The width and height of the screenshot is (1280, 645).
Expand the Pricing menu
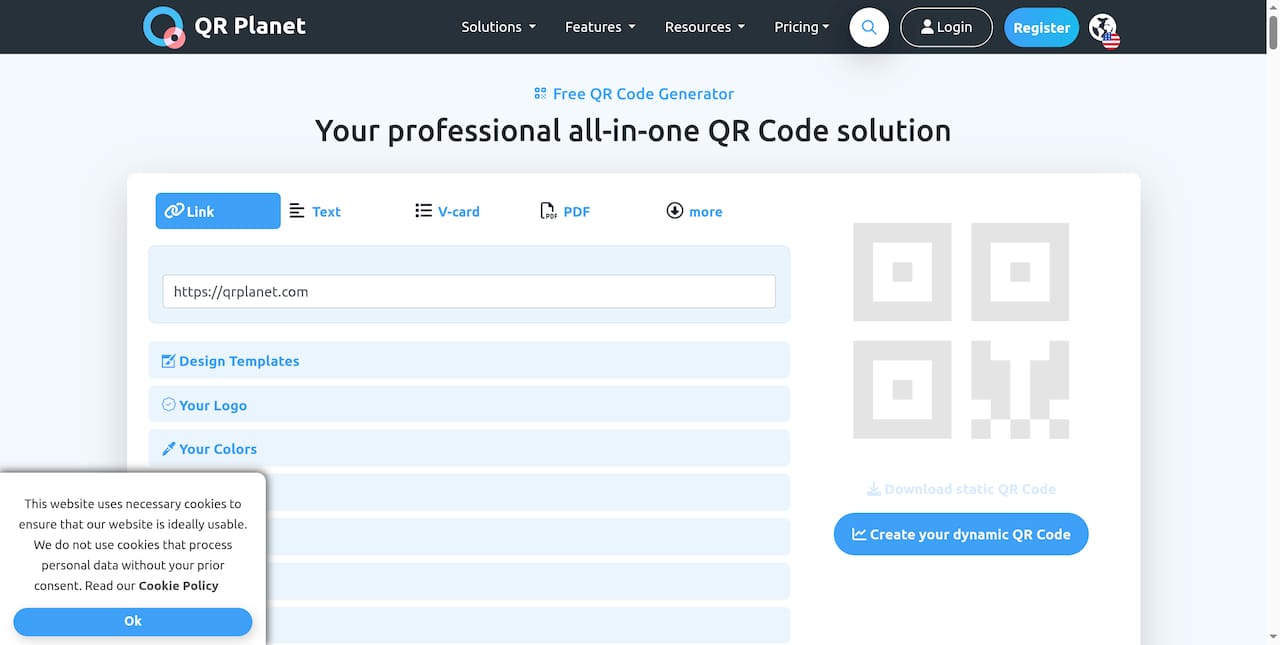point(801,27)
